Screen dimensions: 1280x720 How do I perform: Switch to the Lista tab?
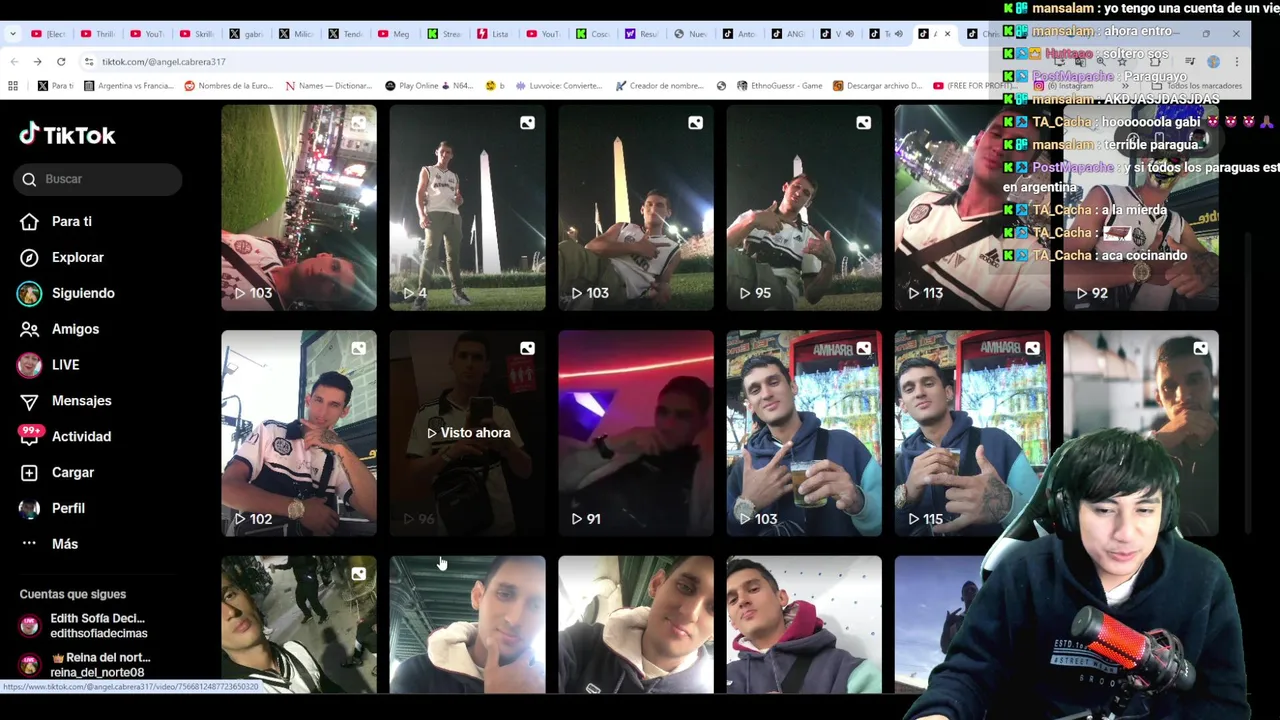493,34
